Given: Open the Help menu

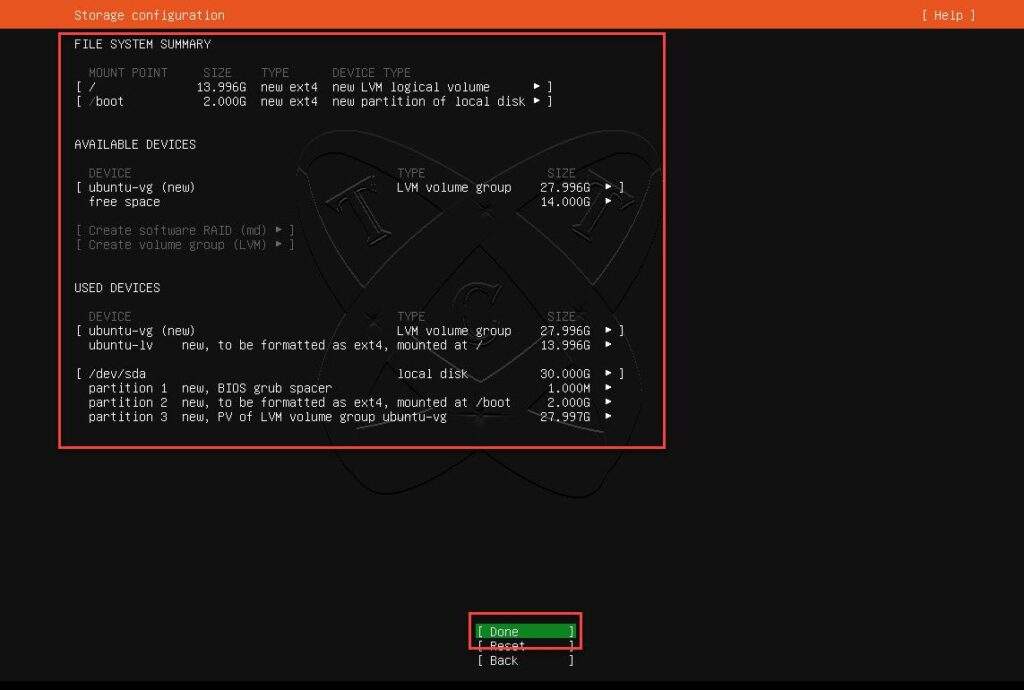Looking at the screenshot, I should pos(948,15).
